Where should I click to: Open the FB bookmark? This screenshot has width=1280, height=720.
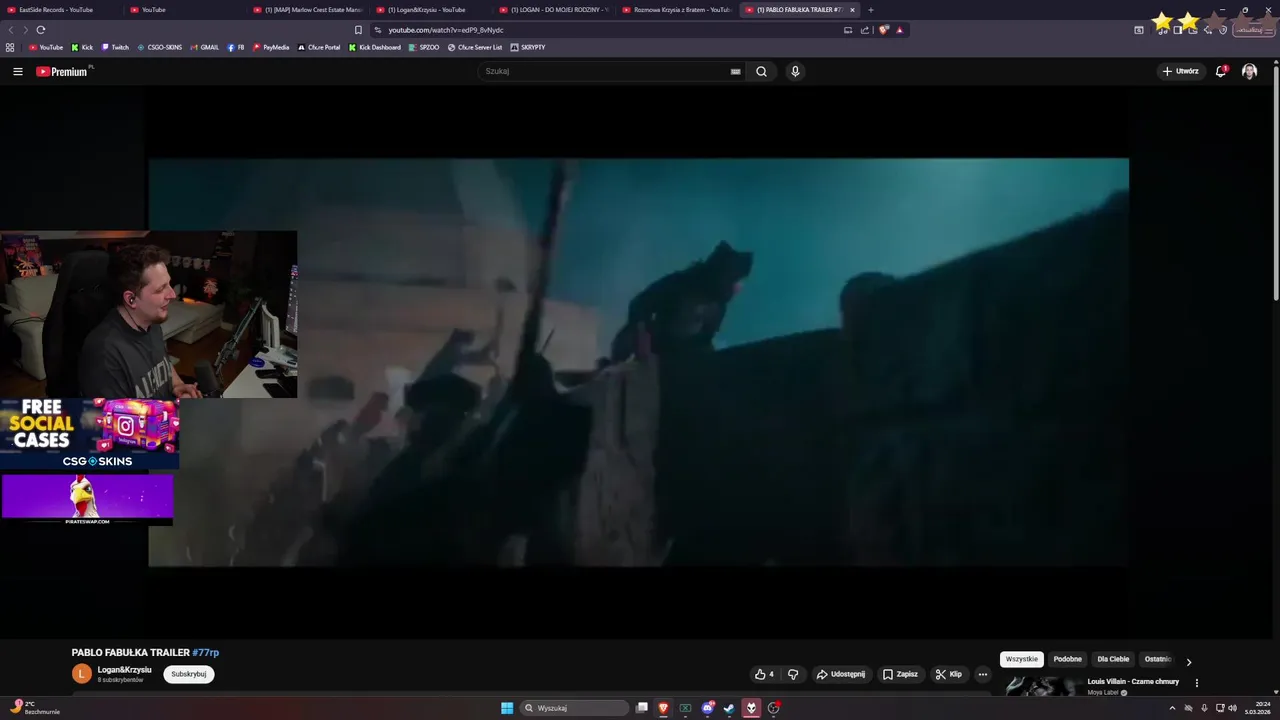236,47
